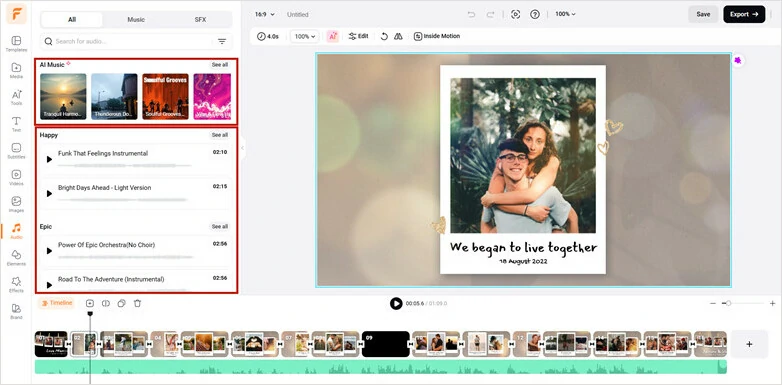Switch to the SFX tab
782x385 pixels.
click(x=200, y=19)
